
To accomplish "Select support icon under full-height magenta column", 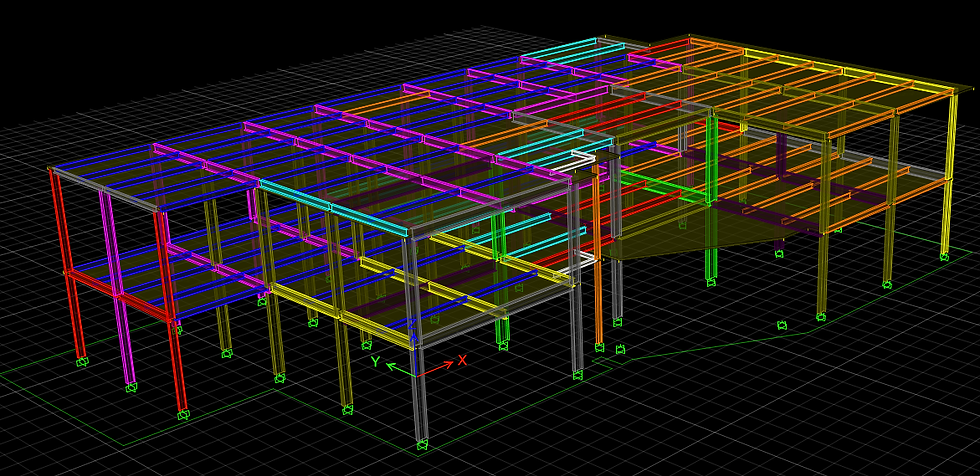I will click(131, 388).
